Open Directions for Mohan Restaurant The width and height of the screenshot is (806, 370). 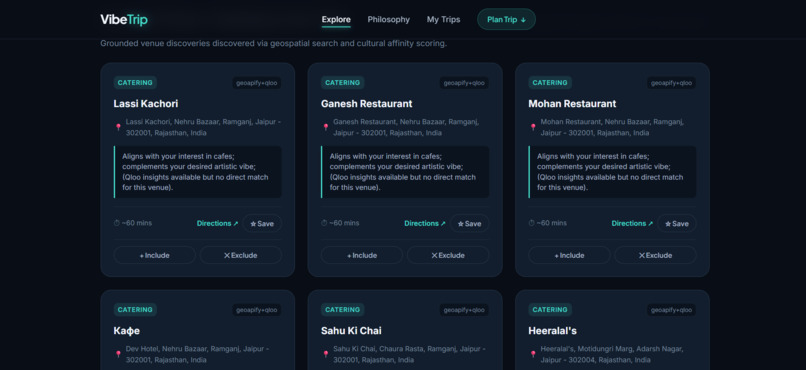pyautogui.click(x=632, y=224)
